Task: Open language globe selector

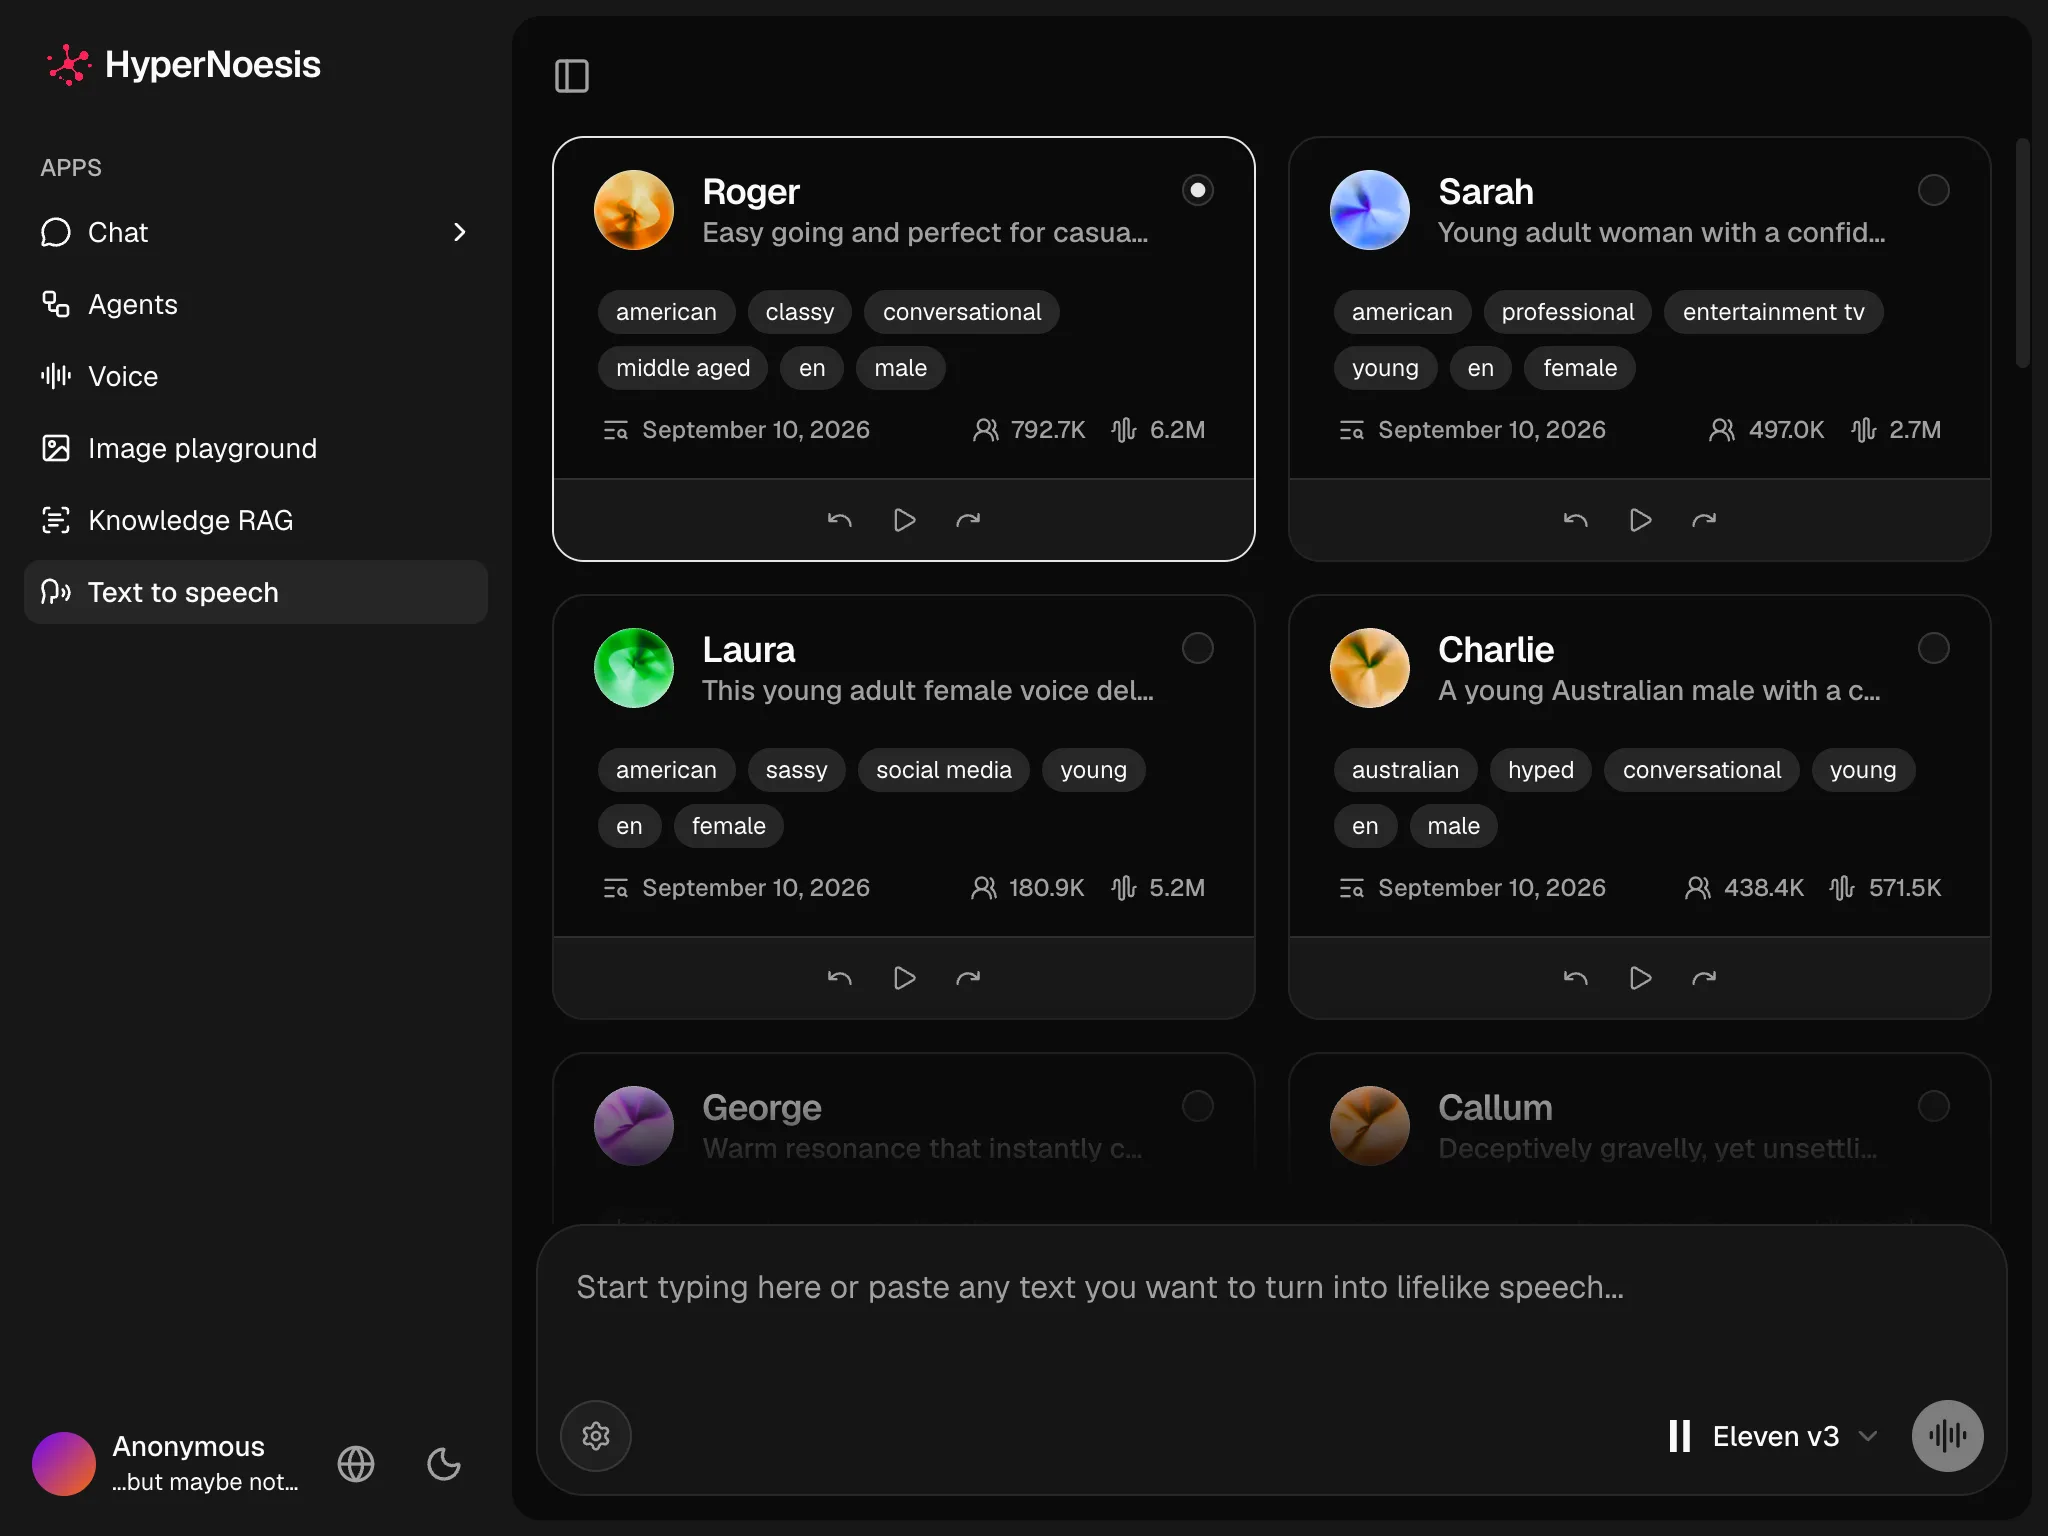Action: [356, 1464]
